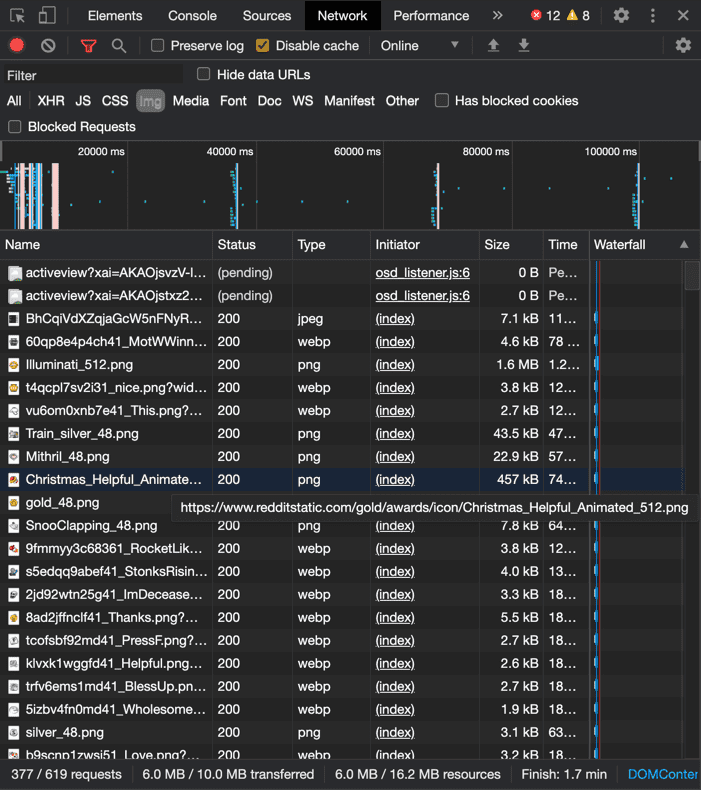Viewport: 701px width, 790px height.
Task: Click the export HAR download arrow
Action: tap(524, 46)
